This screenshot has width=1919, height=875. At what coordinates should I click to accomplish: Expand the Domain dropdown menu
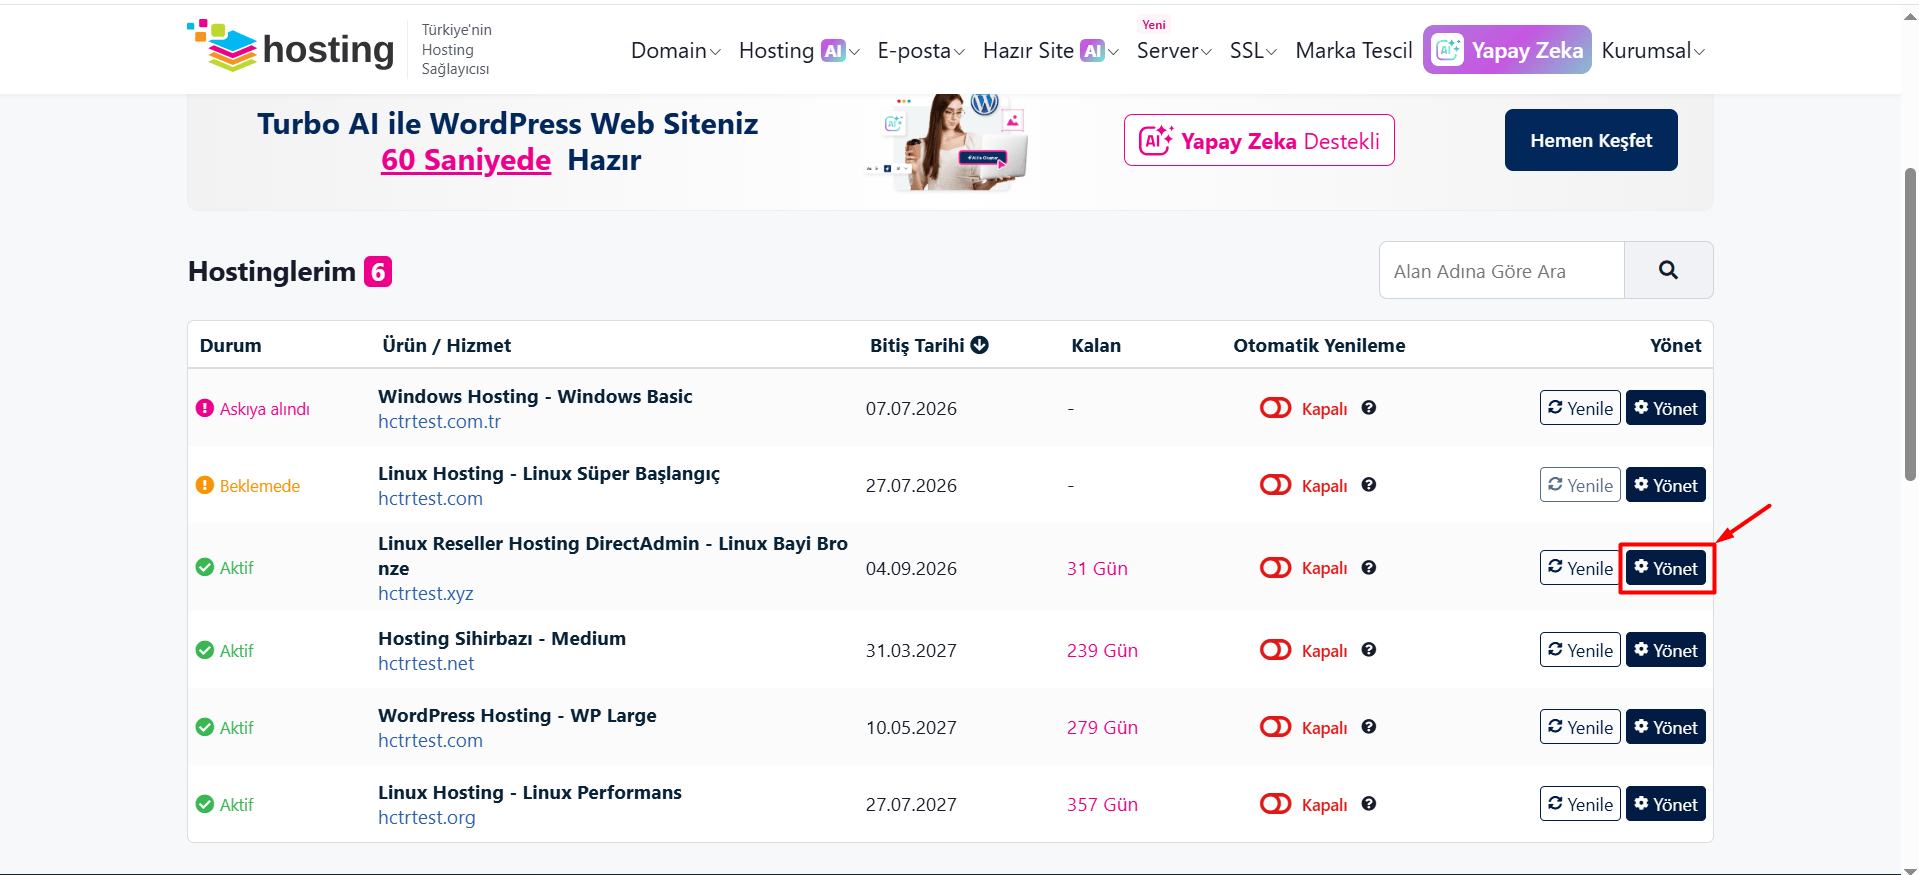[676, 51]
